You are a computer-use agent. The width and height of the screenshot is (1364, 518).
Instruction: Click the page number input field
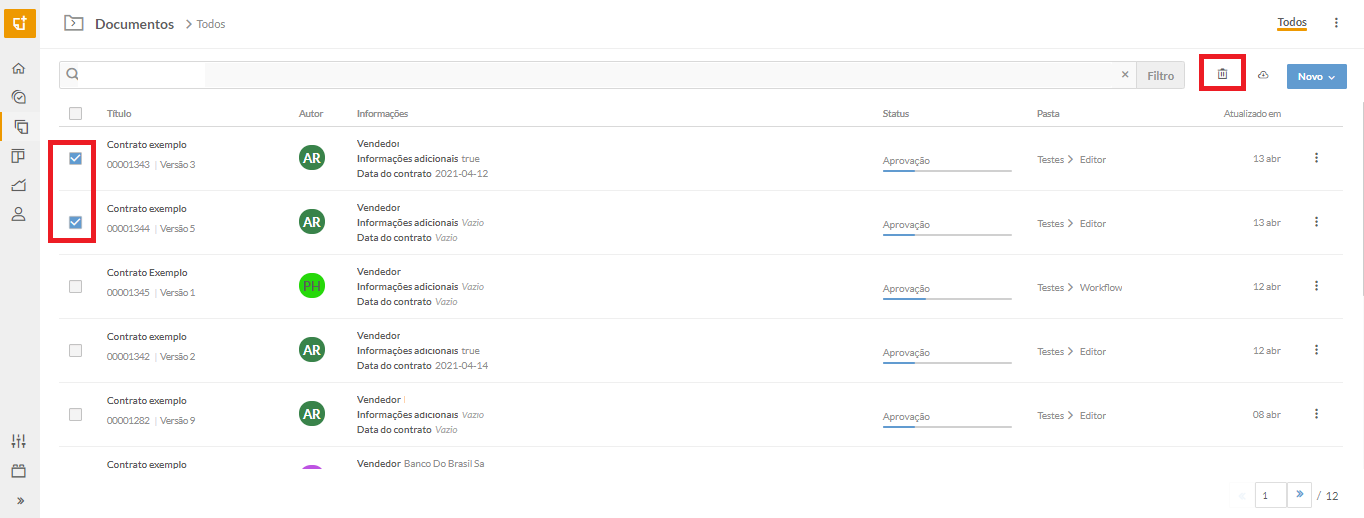(x=1269, y=495)
